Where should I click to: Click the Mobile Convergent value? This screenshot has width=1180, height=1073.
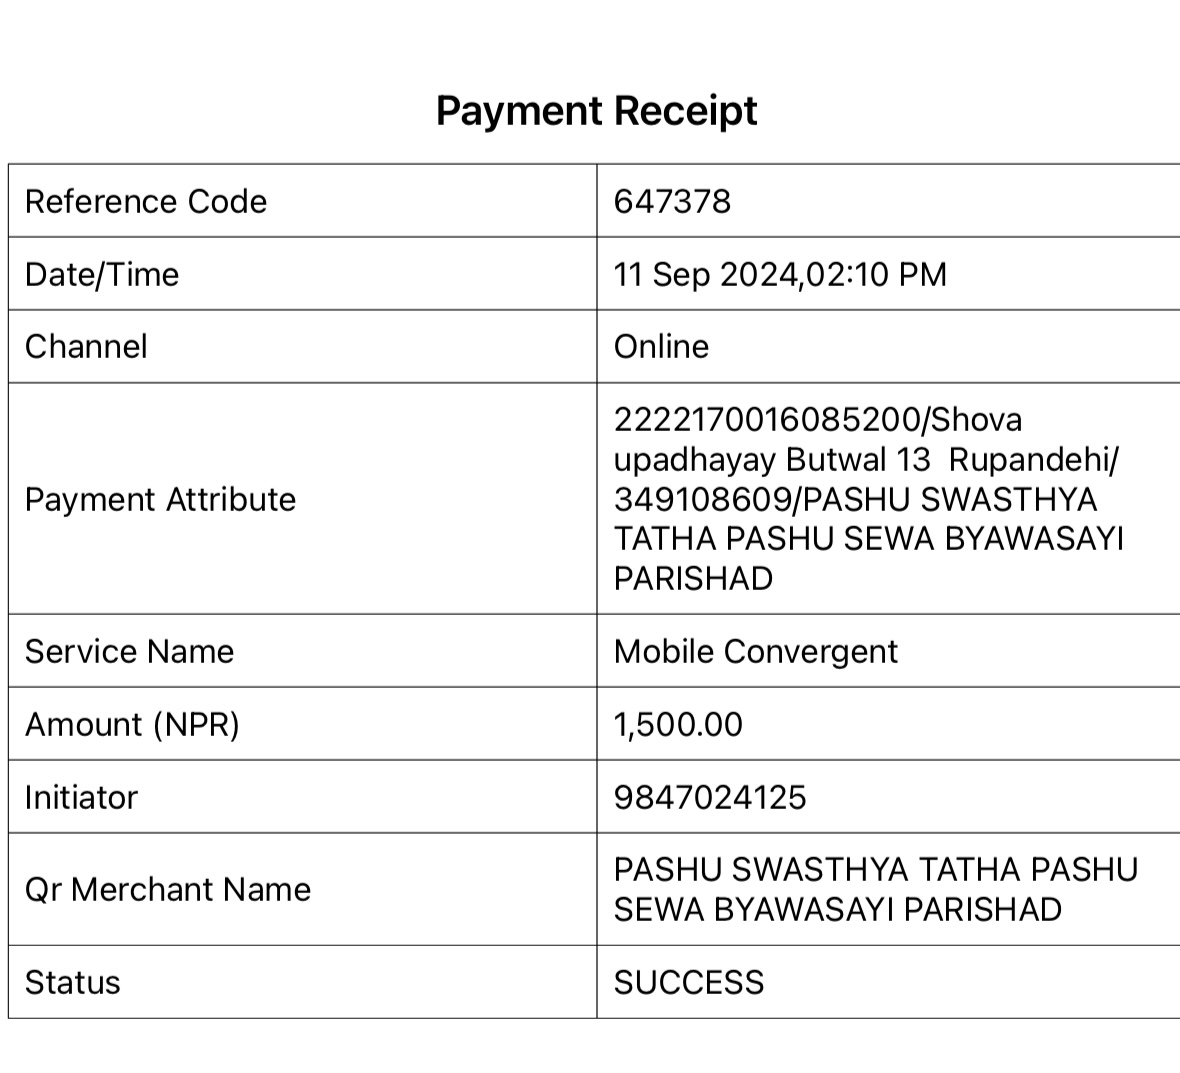pos(756,652)
